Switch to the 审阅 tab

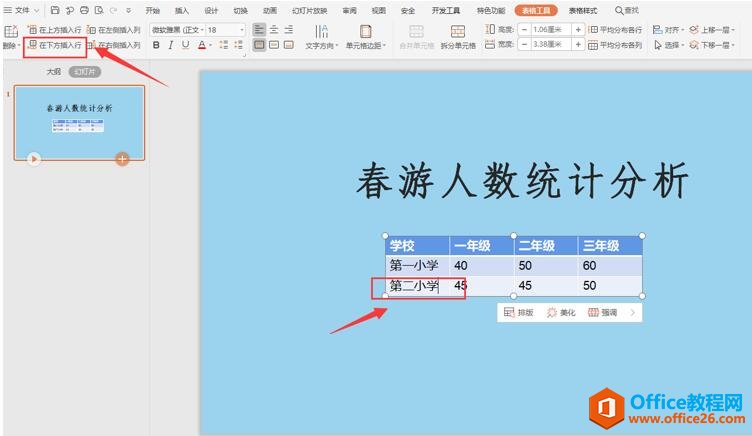pyautogui.click(x=349, y=10)
